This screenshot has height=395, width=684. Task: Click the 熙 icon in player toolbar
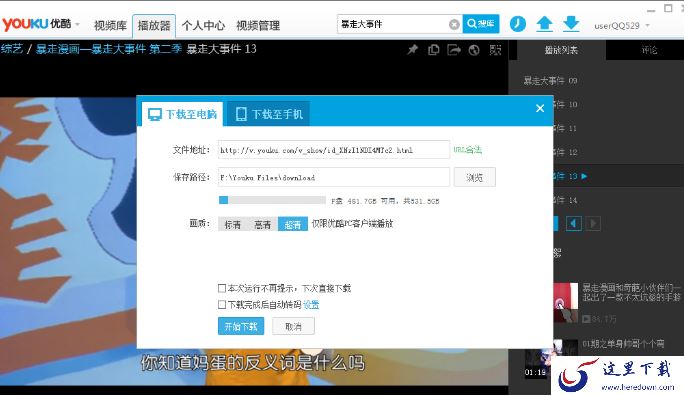point(495,50)
